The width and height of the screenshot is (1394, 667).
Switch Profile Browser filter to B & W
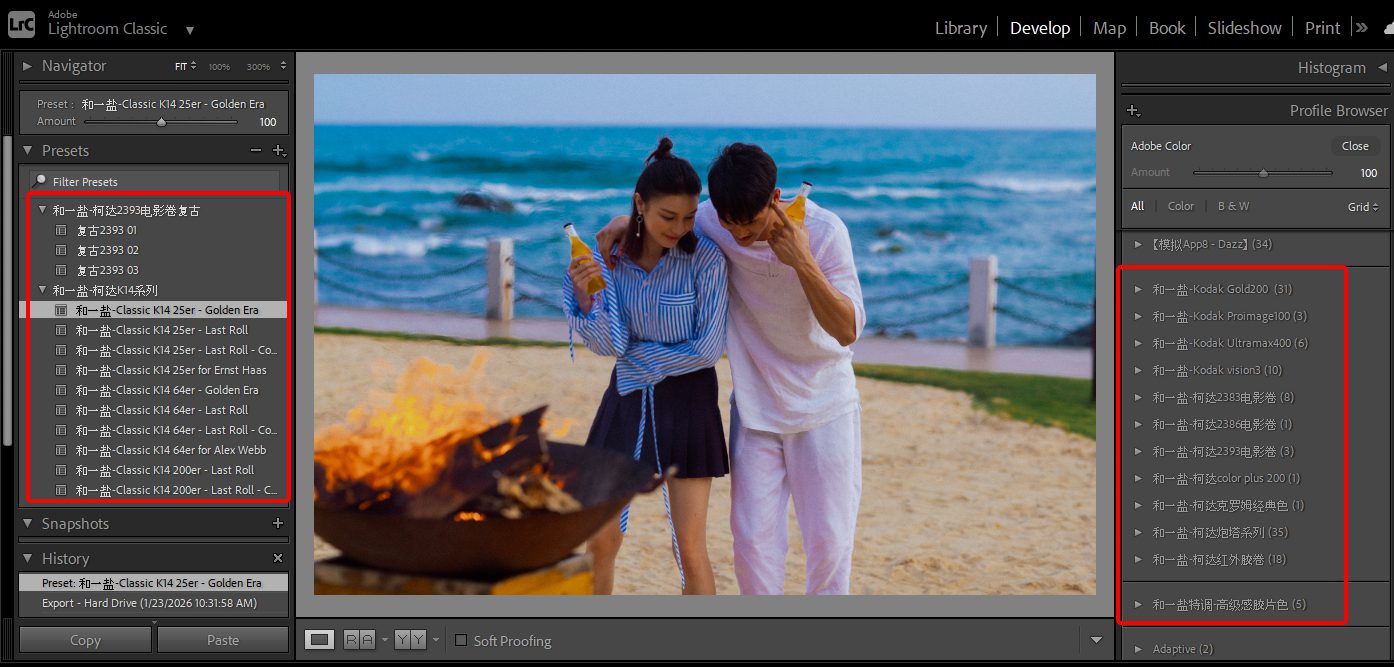click(1233, 206)
